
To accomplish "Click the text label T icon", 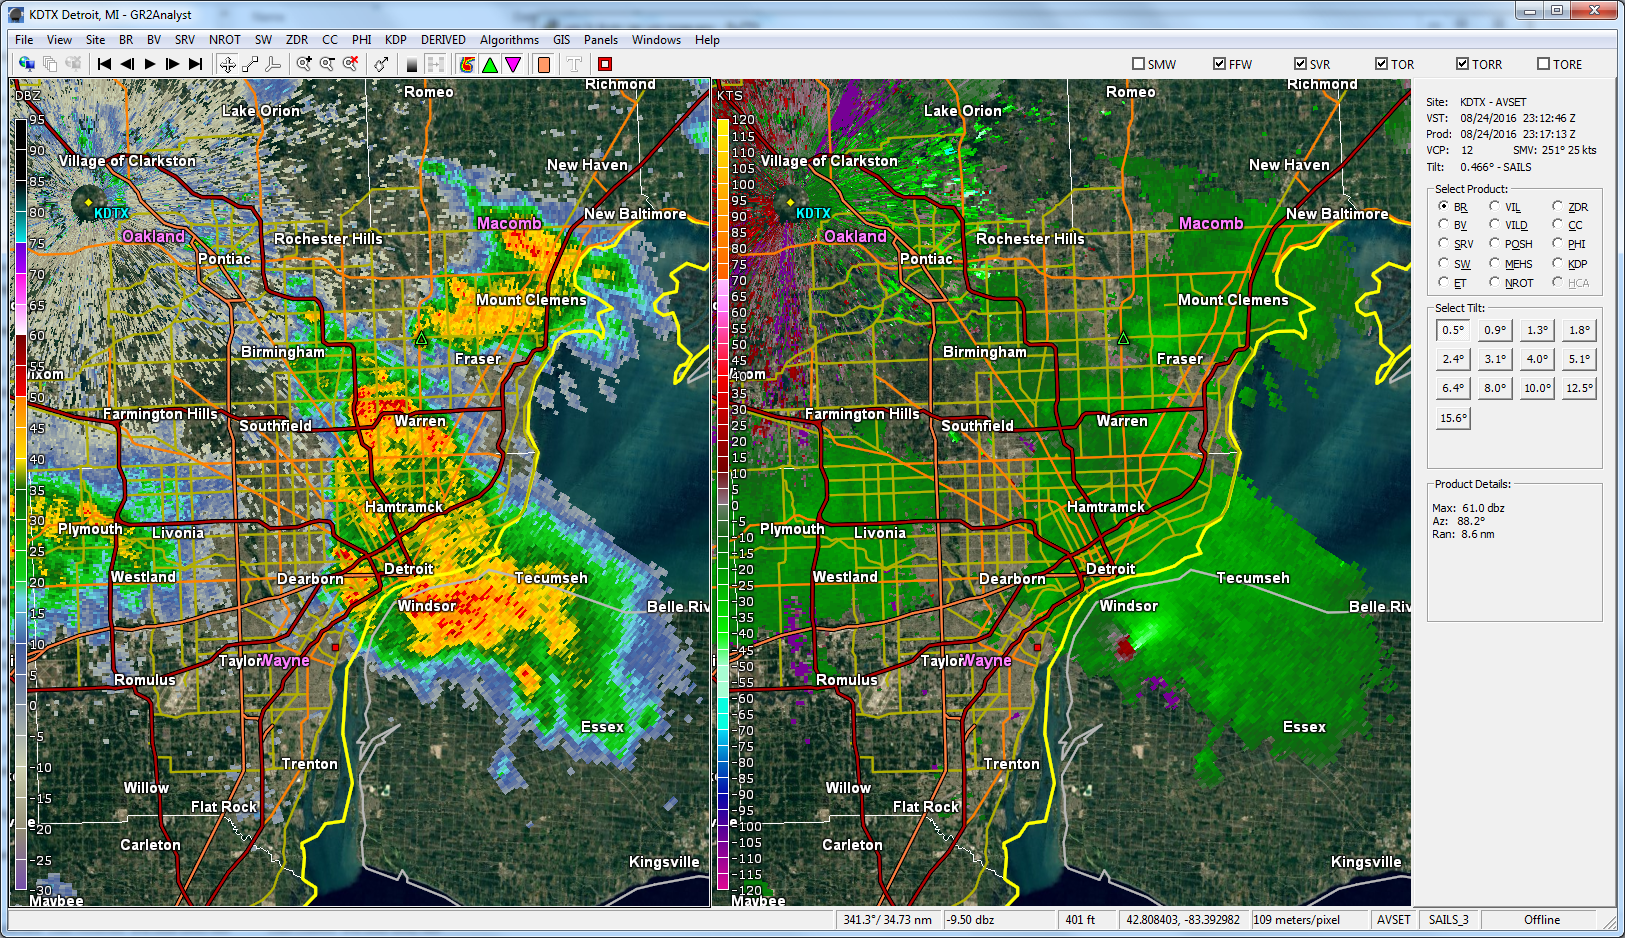I will pyautogui.click(x=574, y=64).
